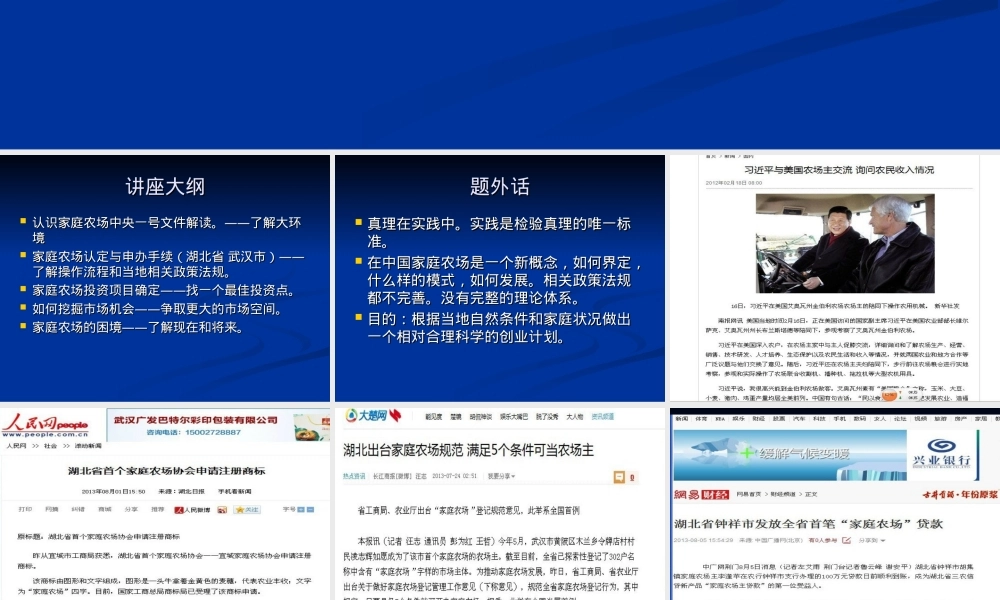Open the 大人物 nav item
The height and width of the screenshot is (600, 1000).
(575, 416)
